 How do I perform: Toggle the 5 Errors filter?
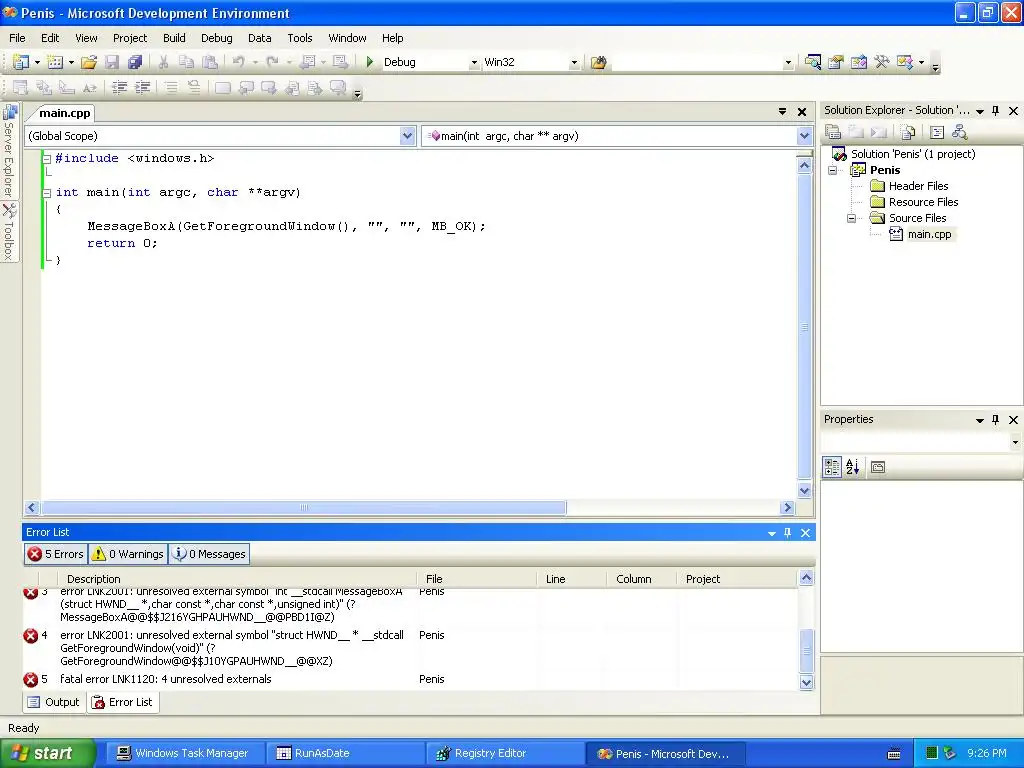[x=56, y=554]
